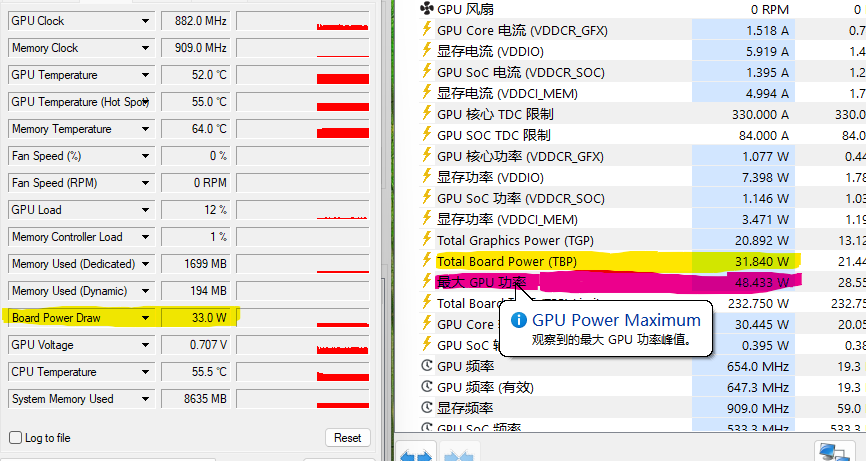866x461 pixels.
Task: Click the blue expand arrows button in HWiNFO
Action: click(416, 452)
